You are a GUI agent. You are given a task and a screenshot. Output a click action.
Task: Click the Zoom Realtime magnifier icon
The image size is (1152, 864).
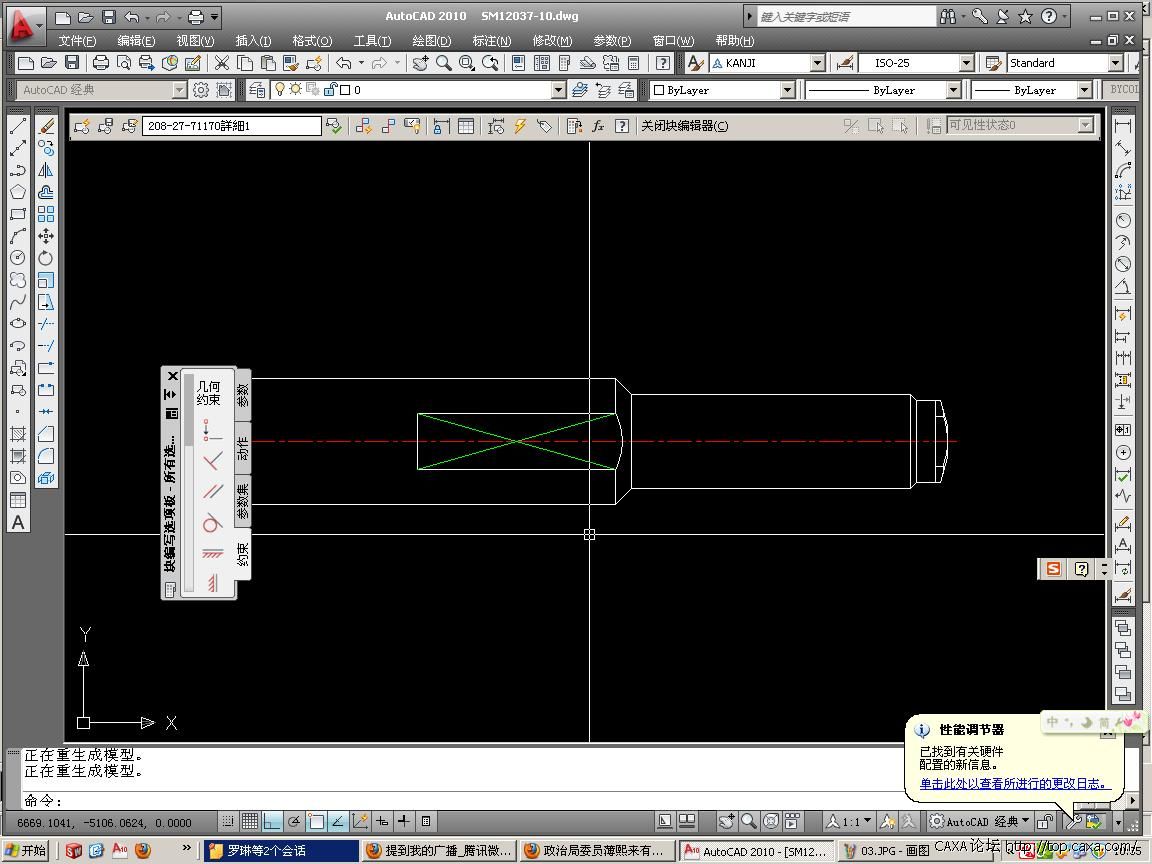click(x=443, y=63)
